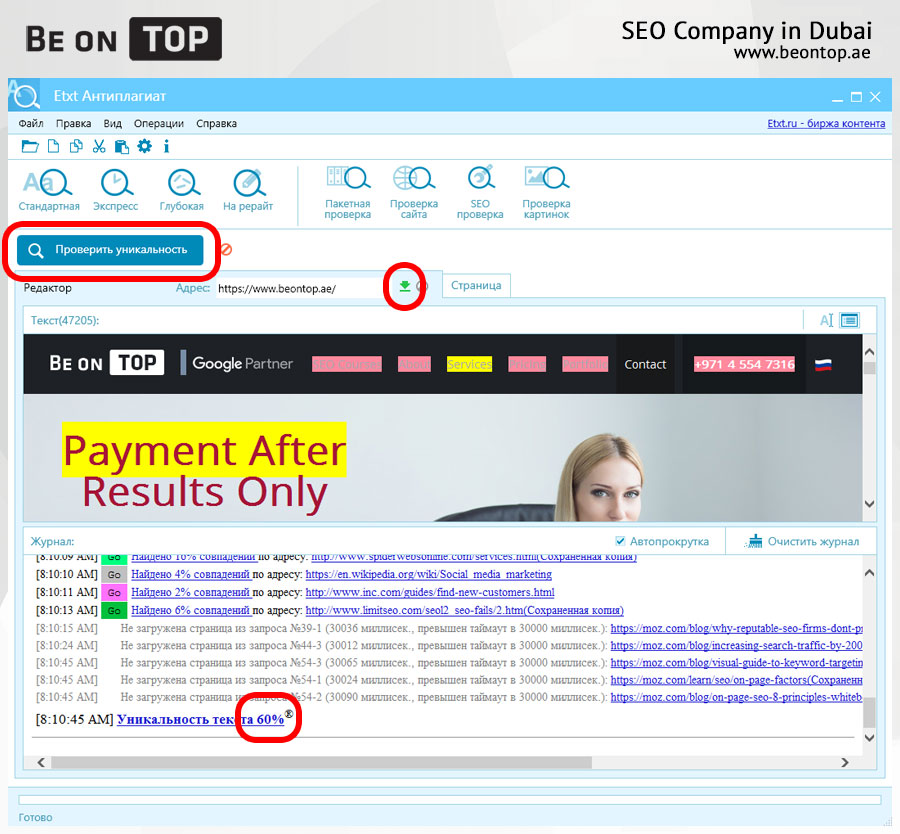
Task: Open settings with the gear icon
Action: point(145,146)
